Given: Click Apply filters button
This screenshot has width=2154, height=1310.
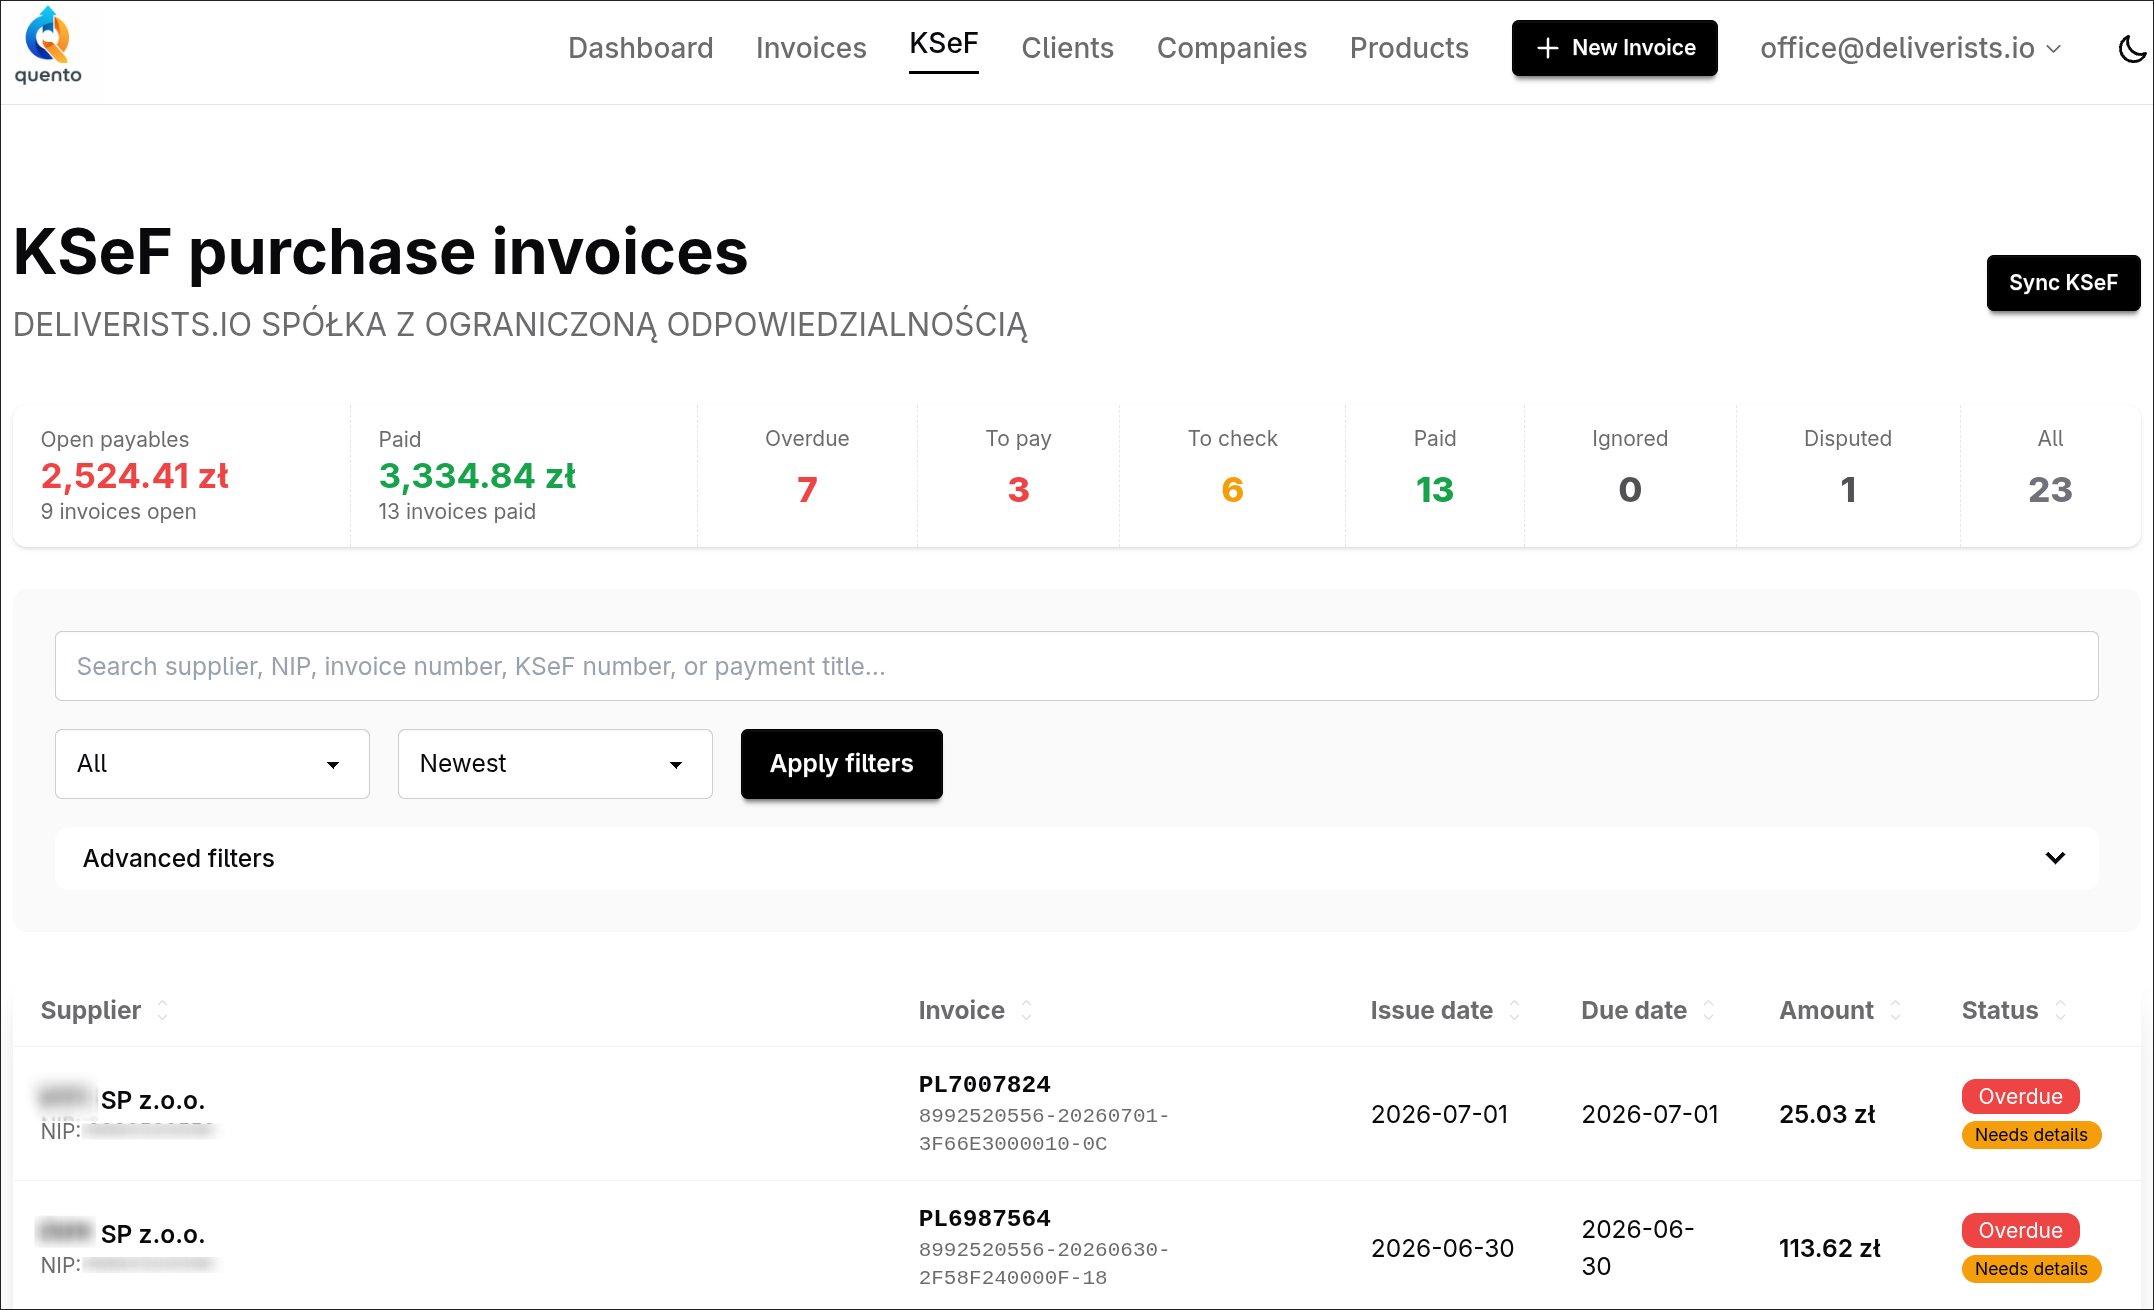Looking at the screenshot, I should (841, 764).
